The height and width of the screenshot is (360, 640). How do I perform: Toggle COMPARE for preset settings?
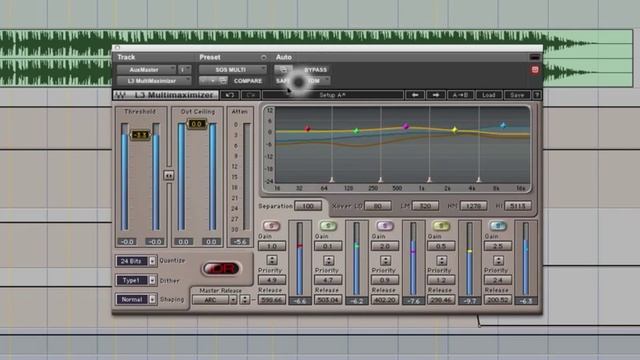[248, 81]
